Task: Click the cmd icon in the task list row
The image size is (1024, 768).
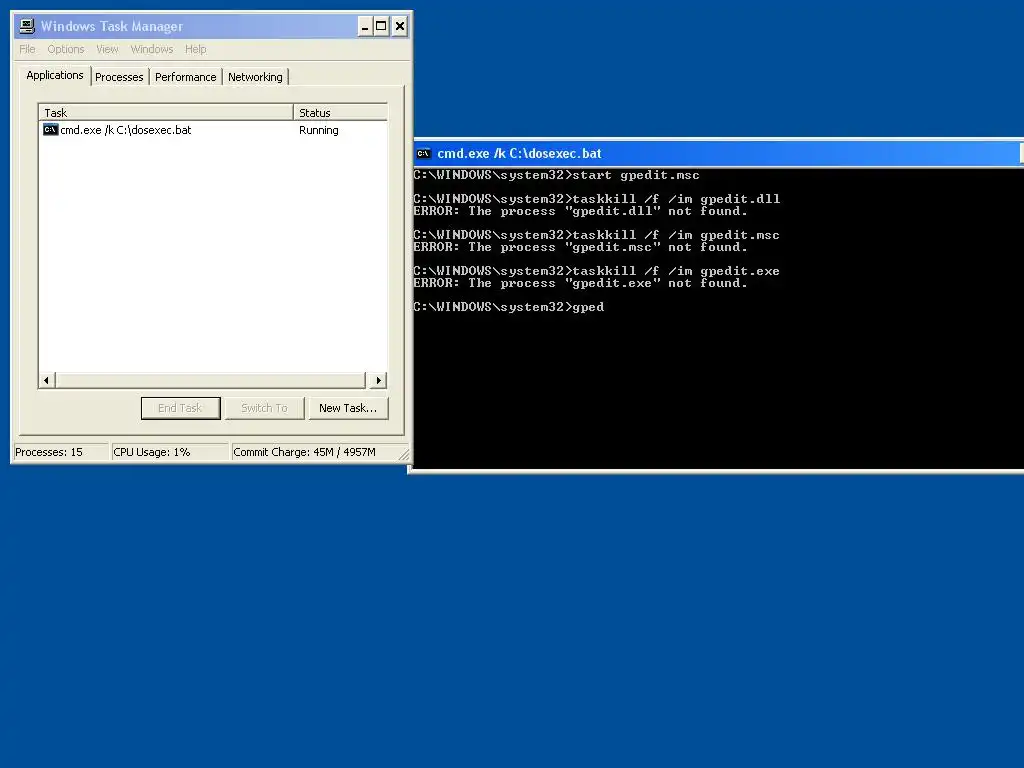Action: (x=50, y=130)
